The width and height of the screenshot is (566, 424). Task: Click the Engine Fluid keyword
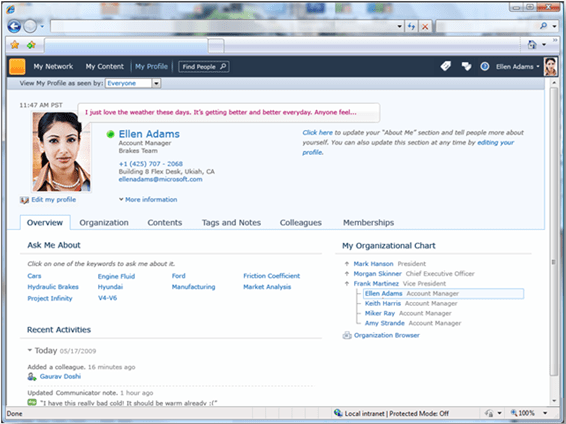coord(116,276)
